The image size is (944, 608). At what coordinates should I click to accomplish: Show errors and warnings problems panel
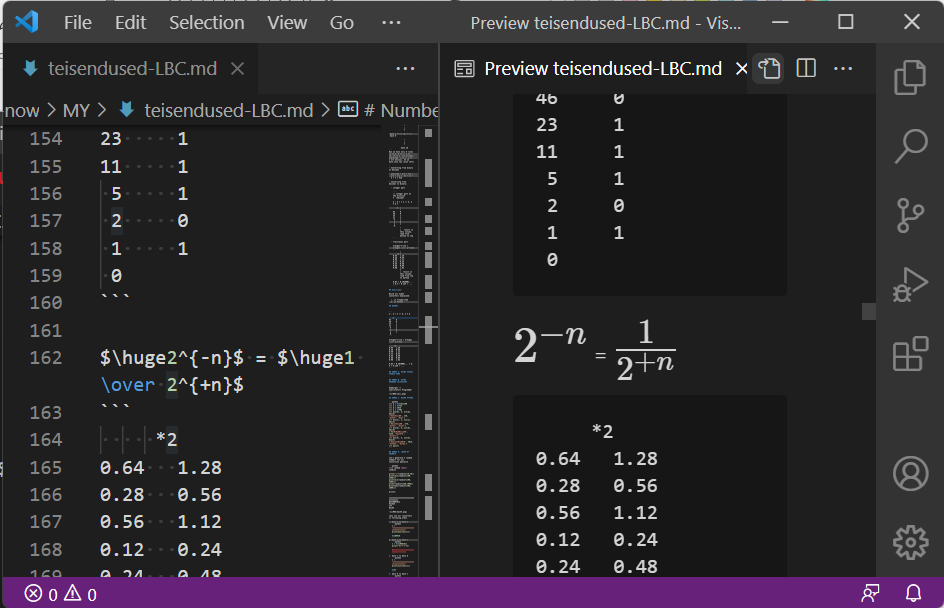60,594
